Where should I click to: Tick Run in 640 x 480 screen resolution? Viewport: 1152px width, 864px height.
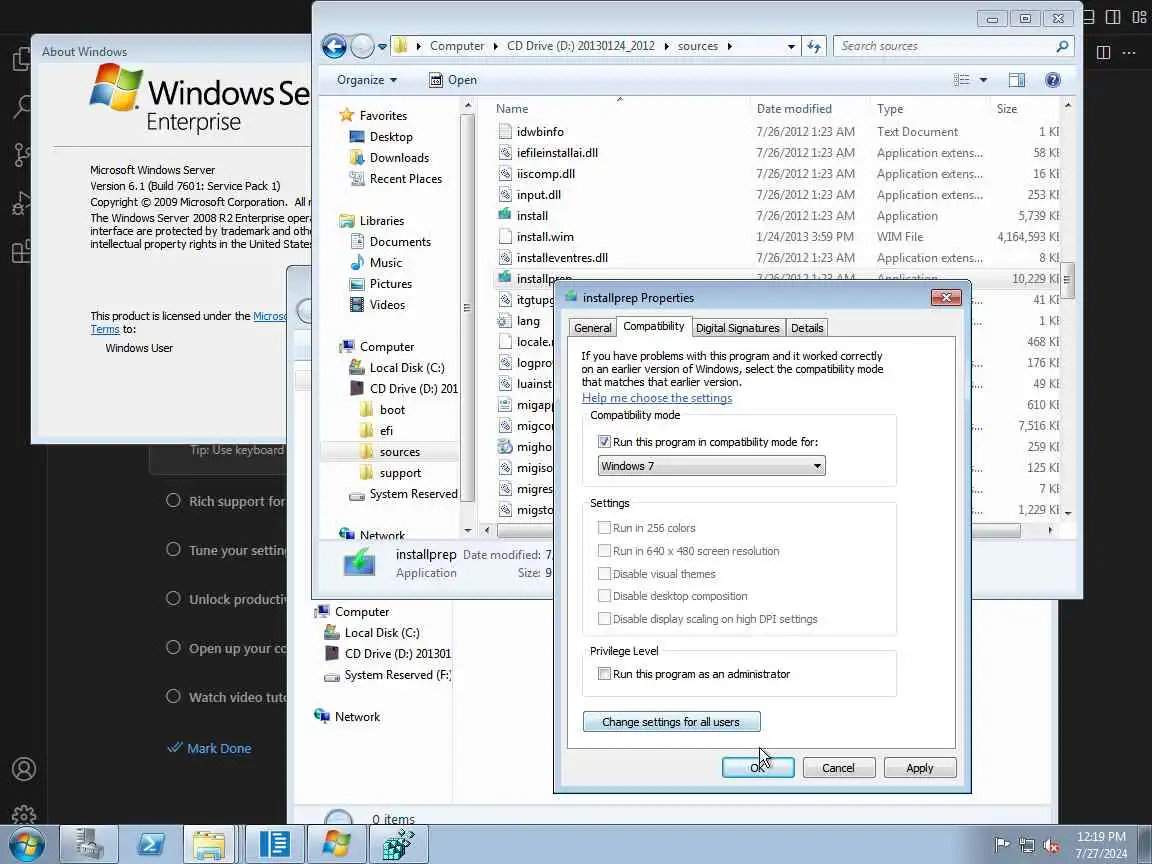604,550
